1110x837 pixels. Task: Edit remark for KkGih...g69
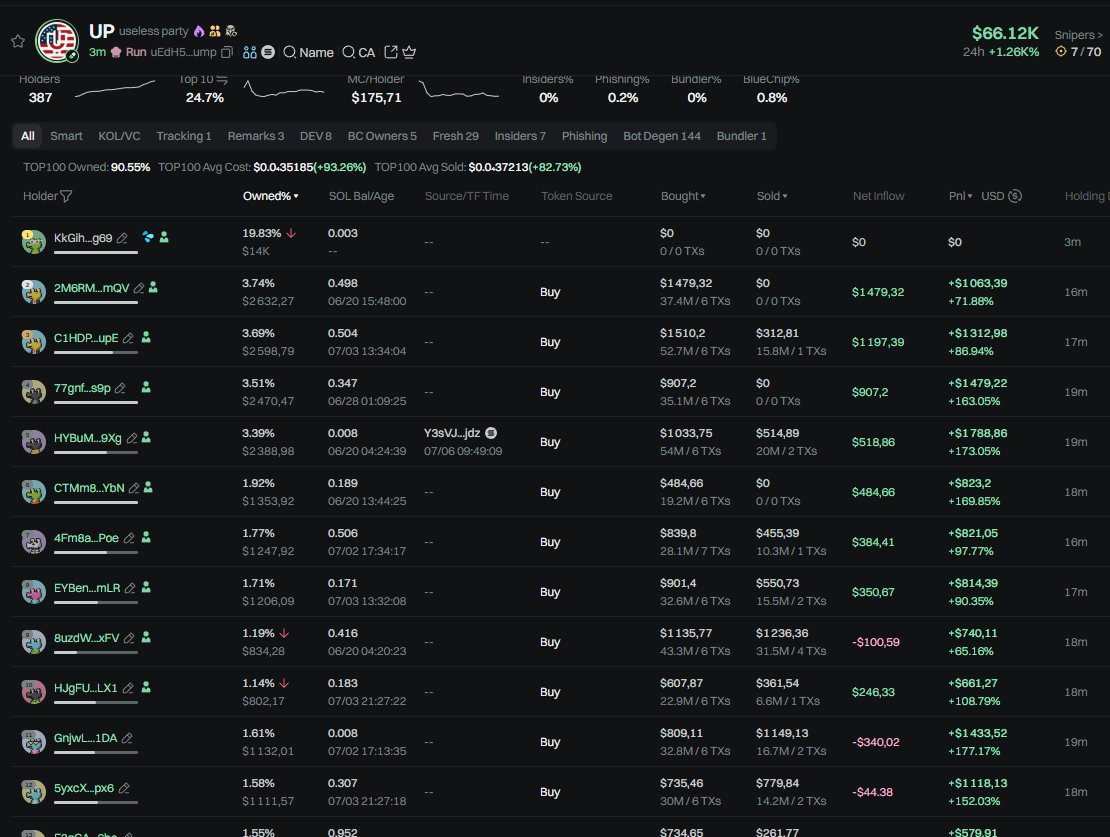pyautogui.click(x=122, y=239)
